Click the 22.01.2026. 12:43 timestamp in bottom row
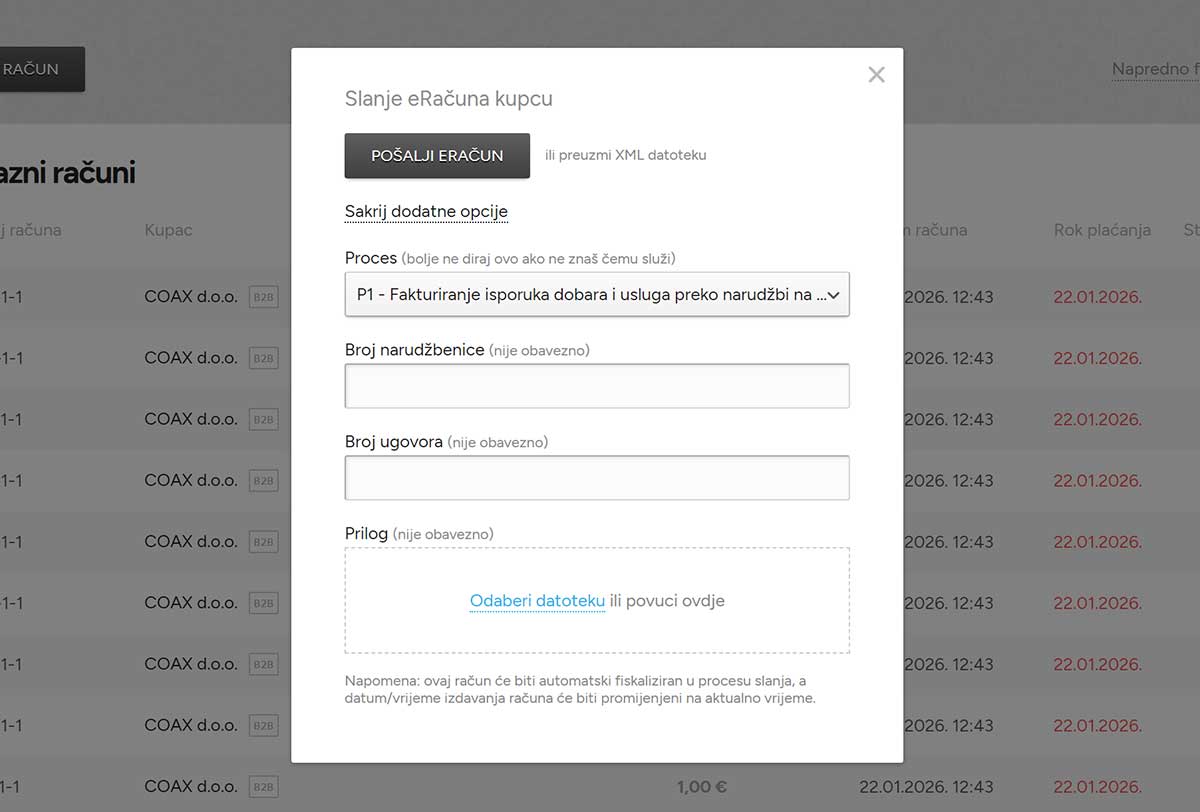 coord(926,787)
